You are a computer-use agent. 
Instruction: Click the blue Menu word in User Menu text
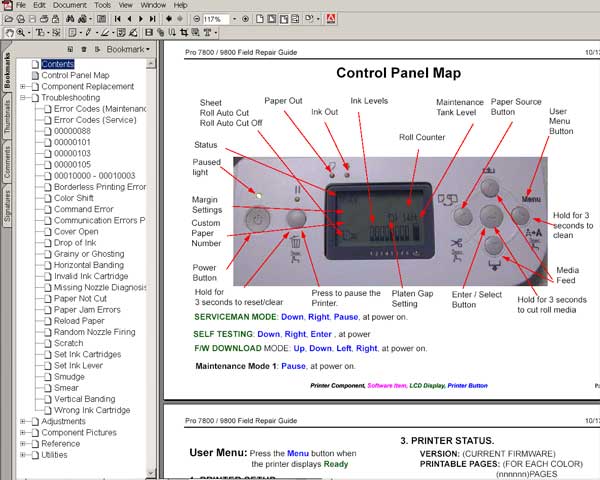coord(298,453)
